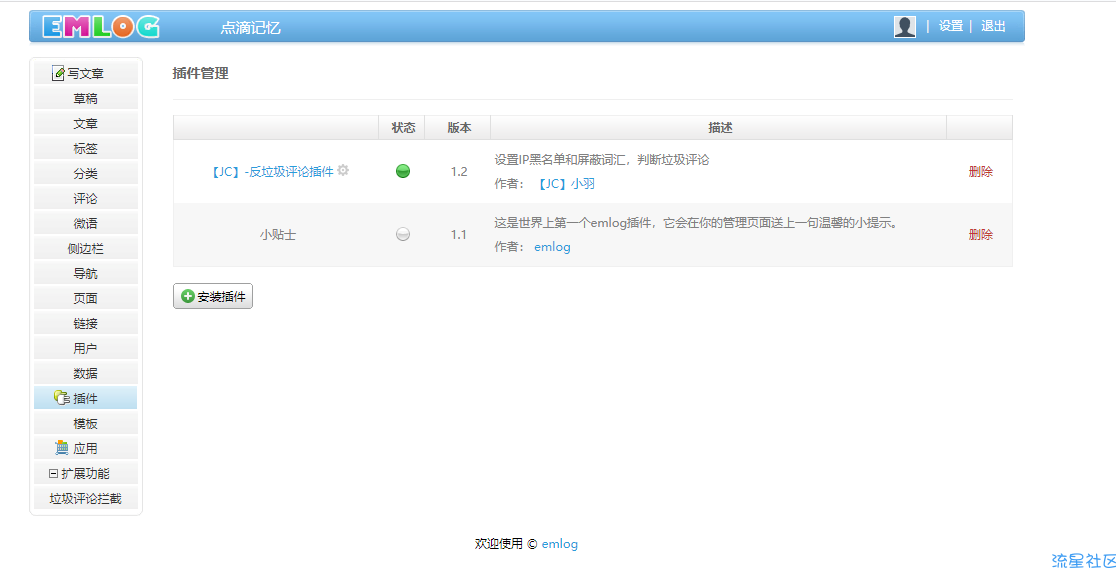
Task: Click the 描述 column header
Action: (x=720, y=127)
